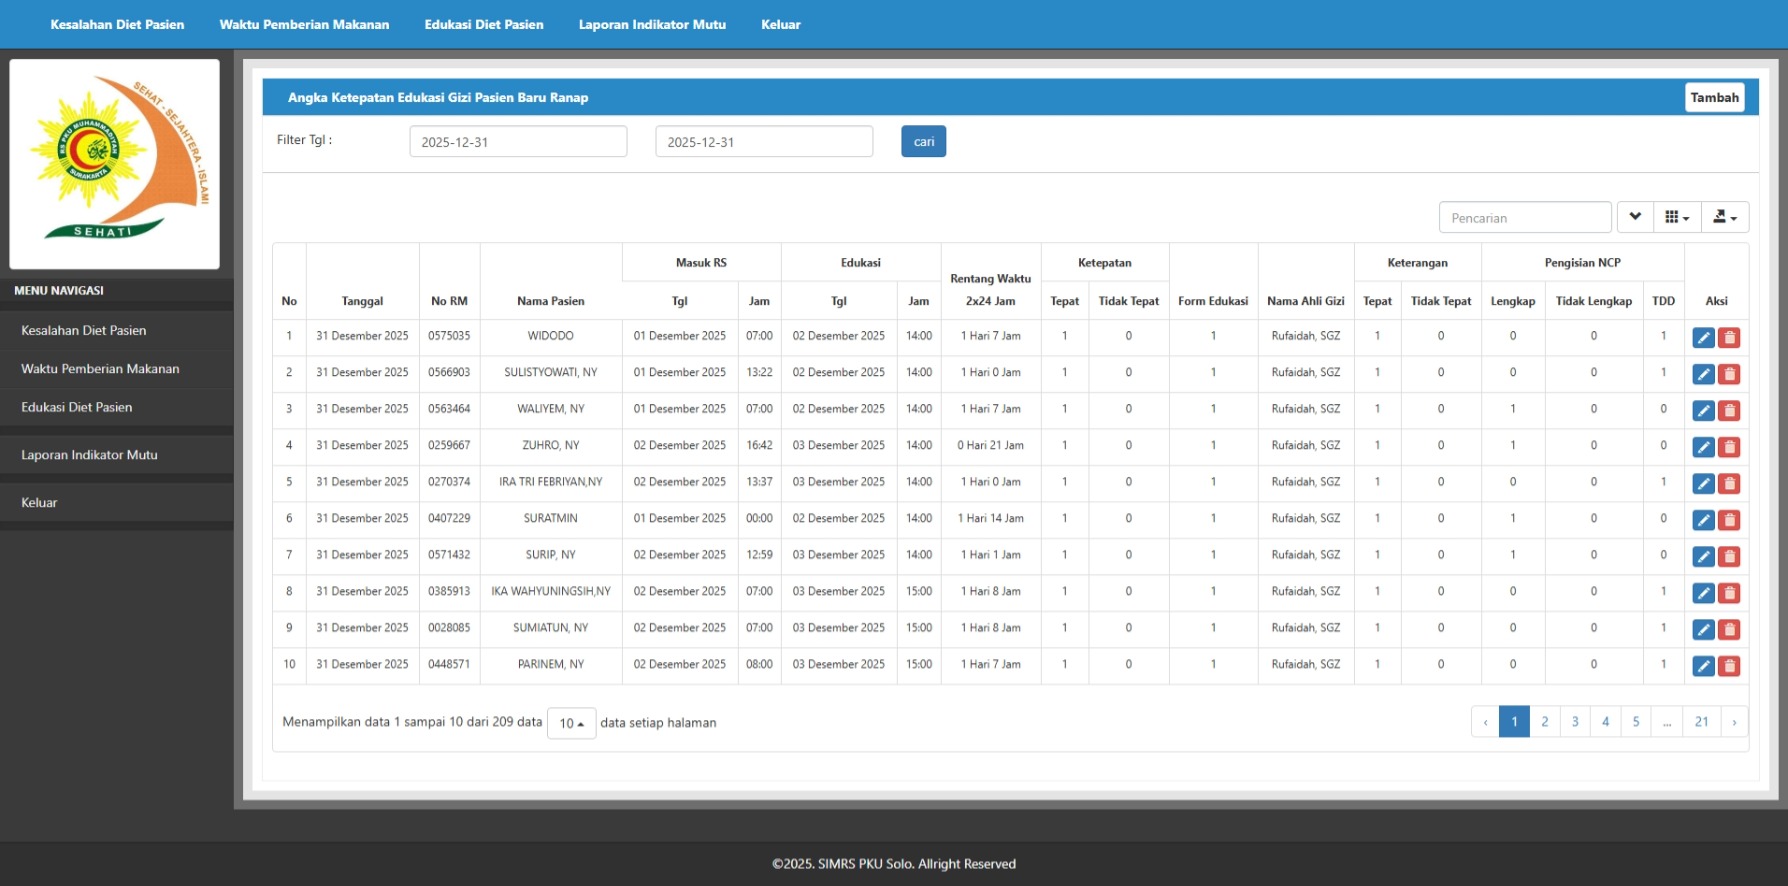Select Kesalahan Diet Pasien in sidebar navigation
1788x886 pixels.
point(116,330)
